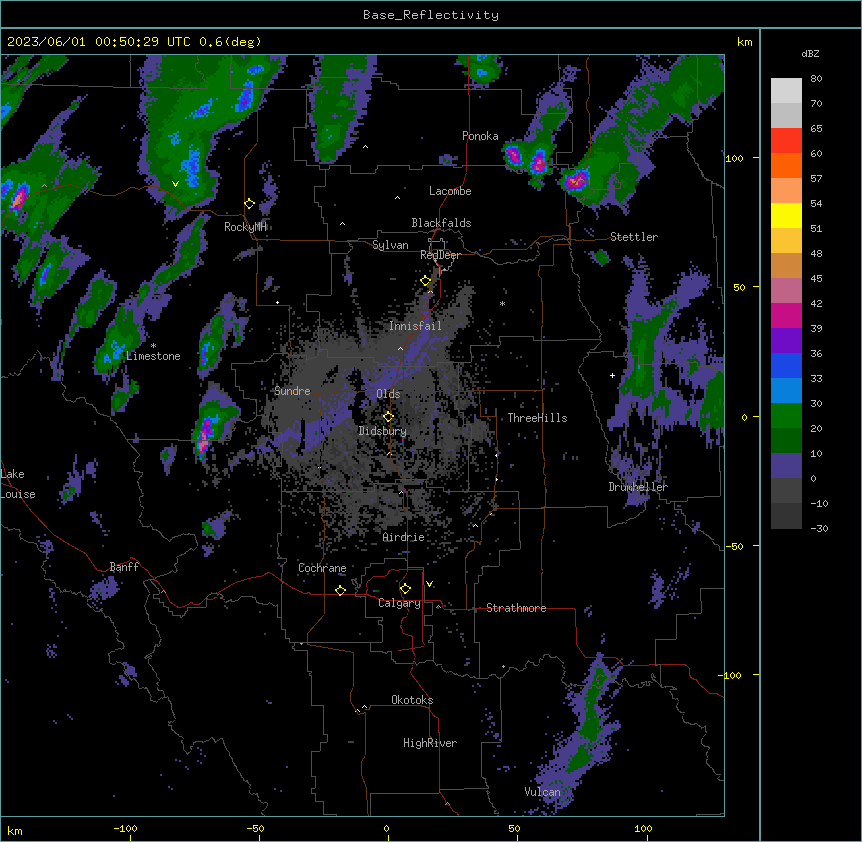This screenshot has width=862, height=842.
Task: Click yellow diamond marker above Calgary label
Action: click(405, 589)
